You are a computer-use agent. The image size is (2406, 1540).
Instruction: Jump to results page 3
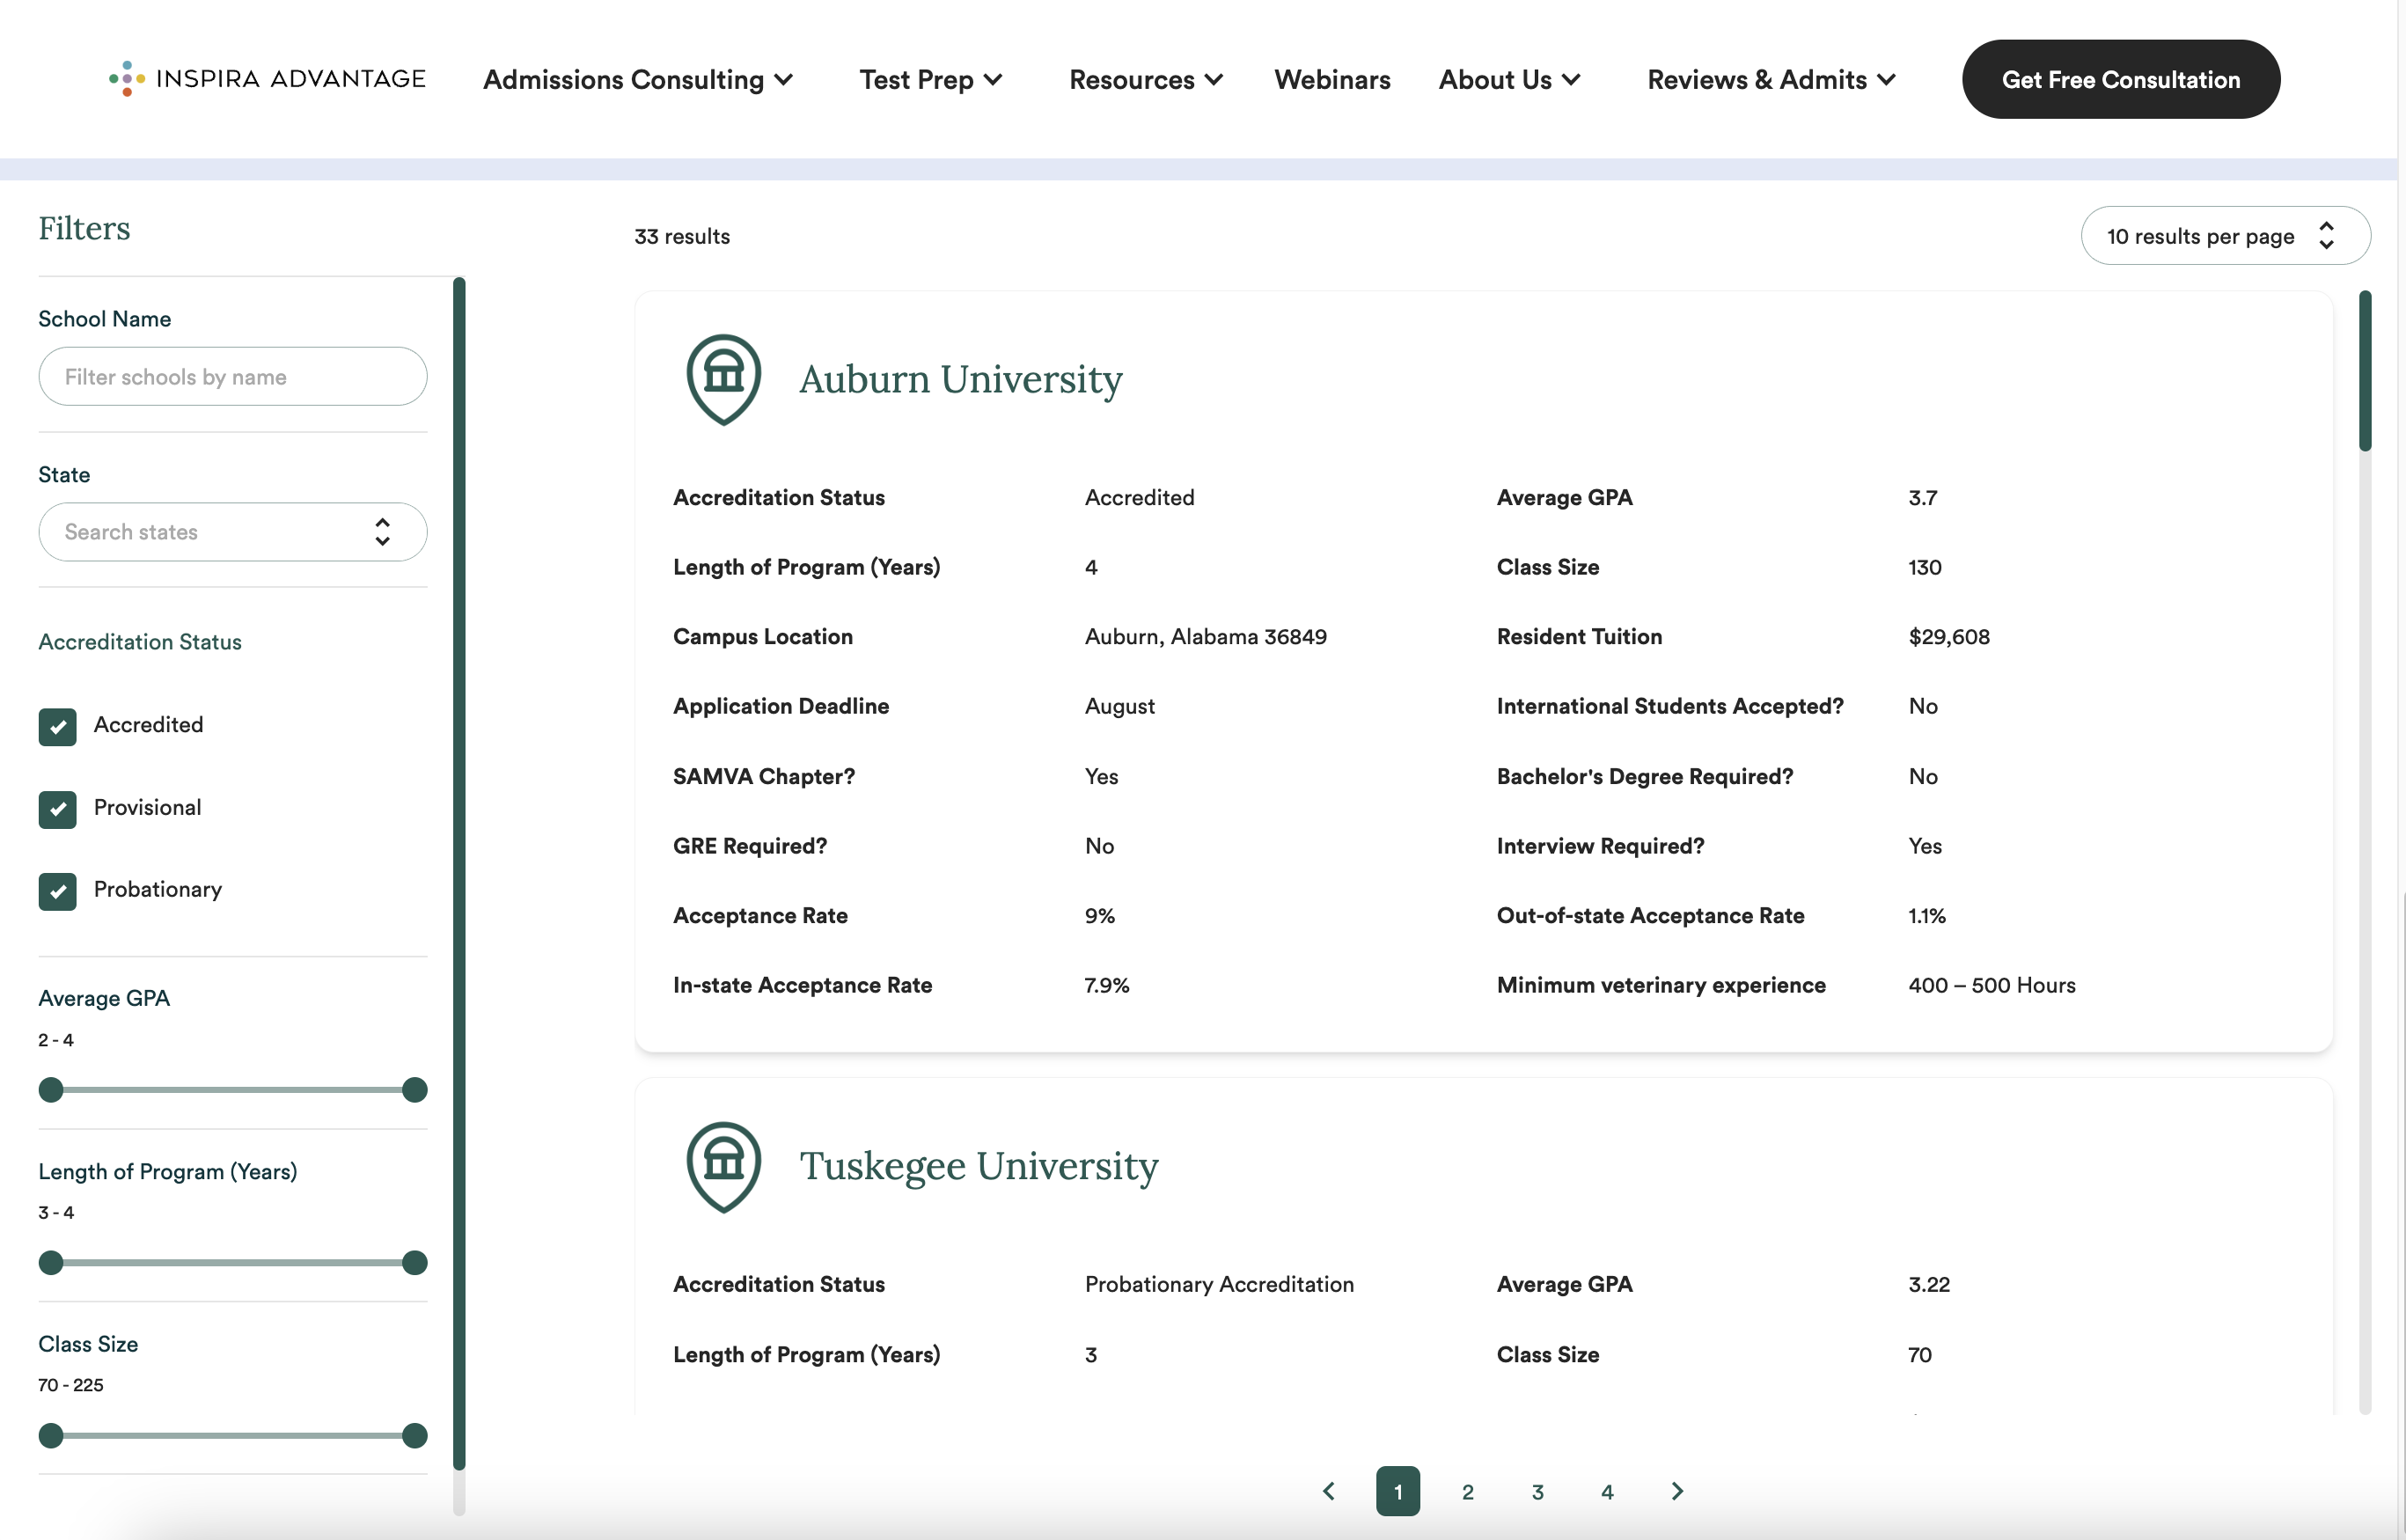point(1537,1491)
